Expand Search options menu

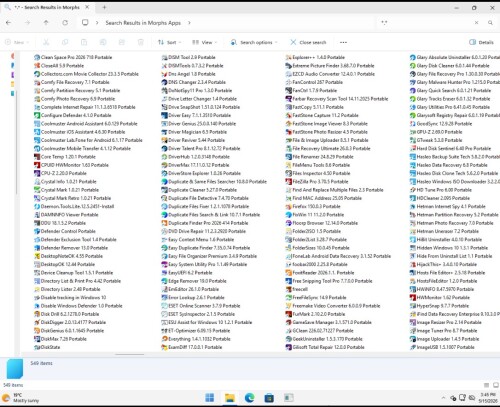pyautogui.click(x=254, y=42)
